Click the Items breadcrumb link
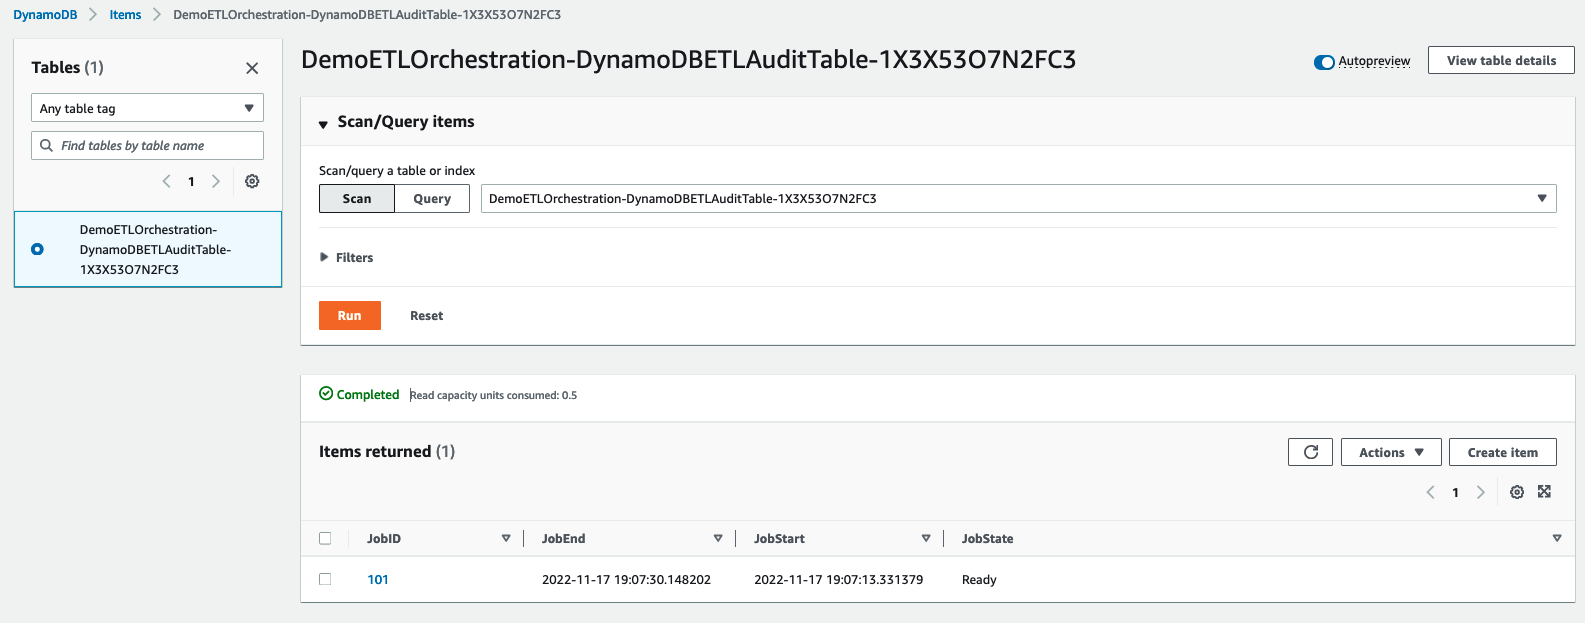Screen dimensions: 1585x623 click(x=125, y=15)
